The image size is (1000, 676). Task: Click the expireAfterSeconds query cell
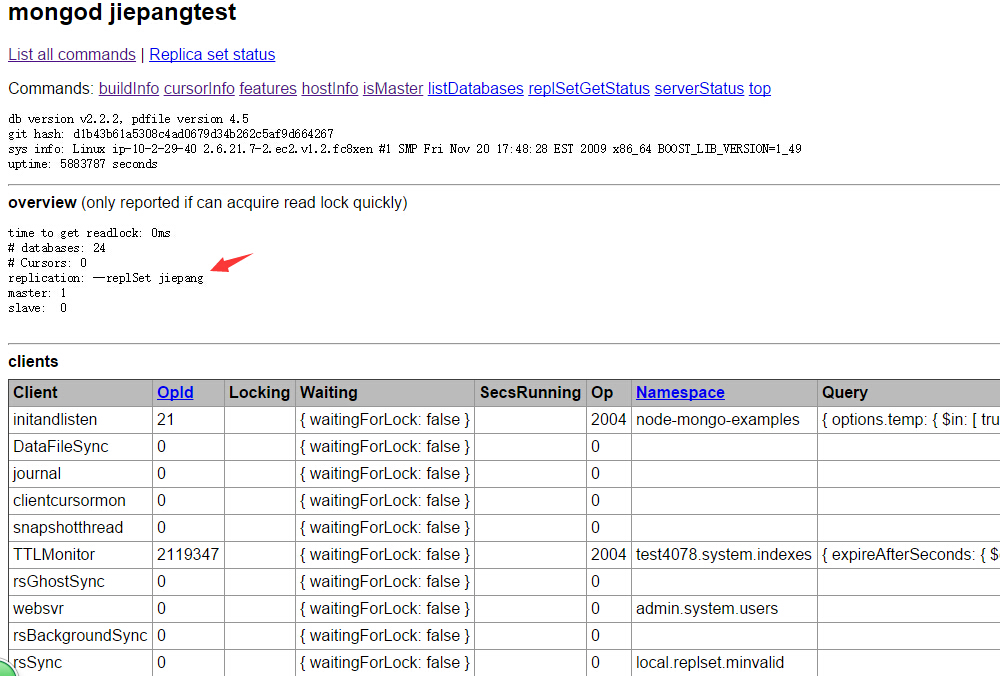point(909,555)
